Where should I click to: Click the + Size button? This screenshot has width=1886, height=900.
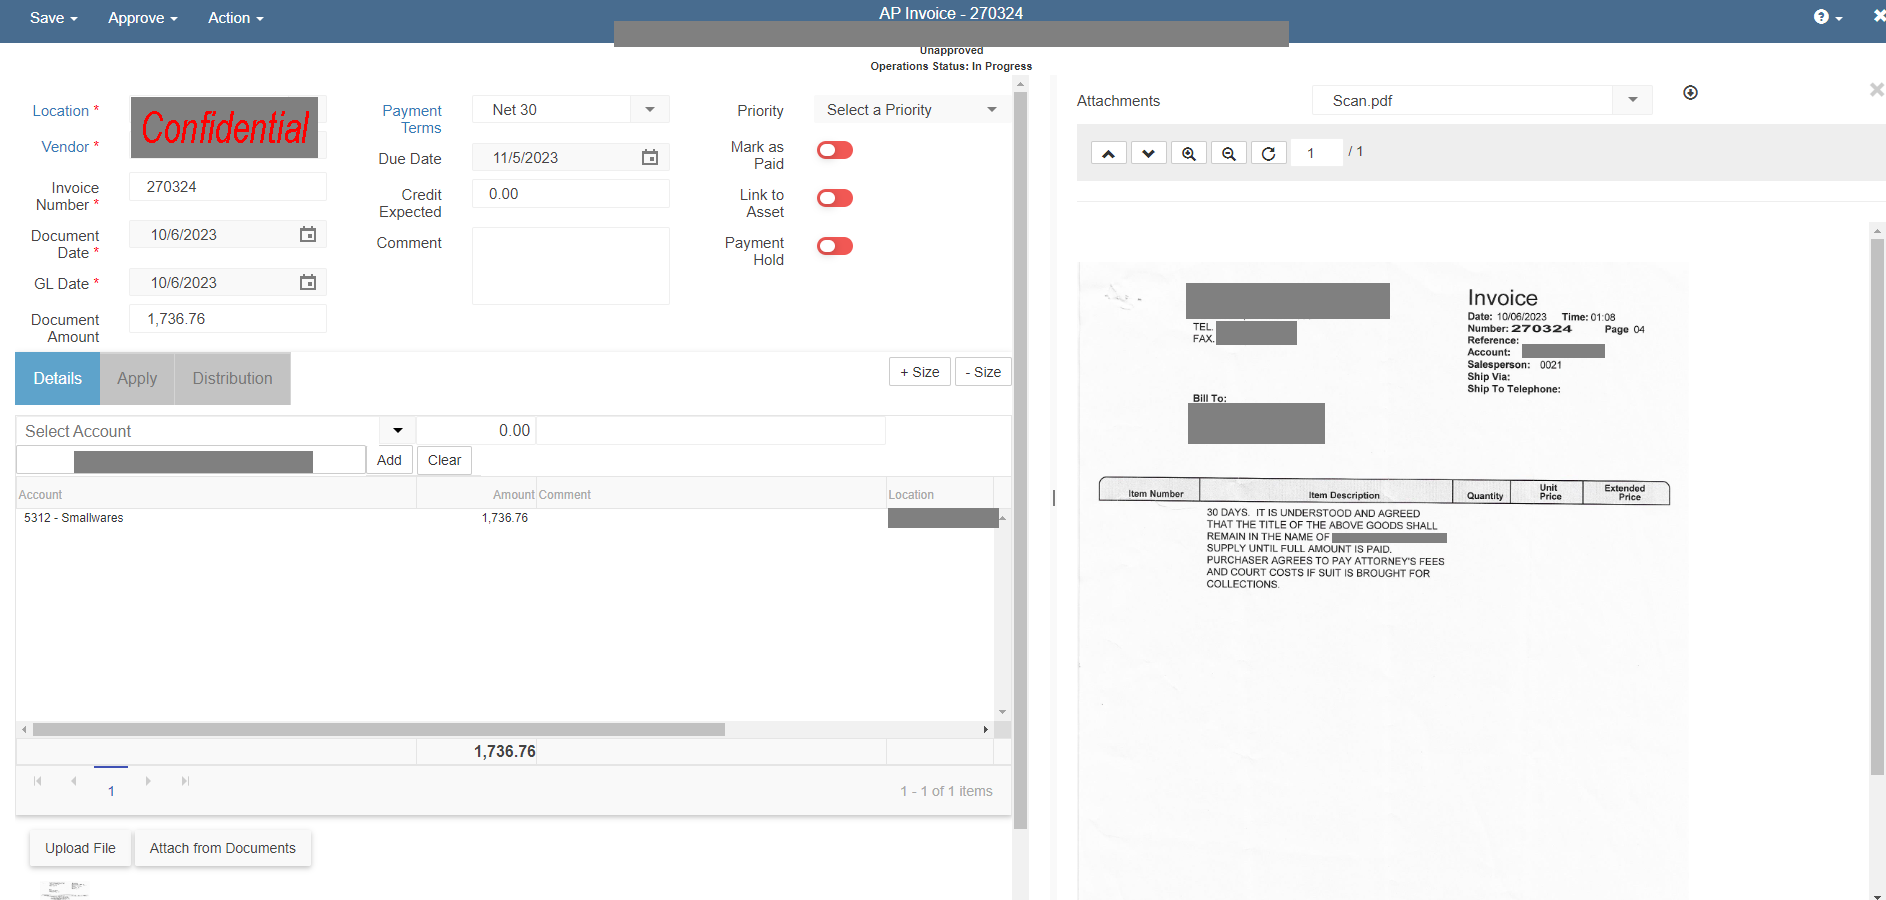[x=919, y=372]
